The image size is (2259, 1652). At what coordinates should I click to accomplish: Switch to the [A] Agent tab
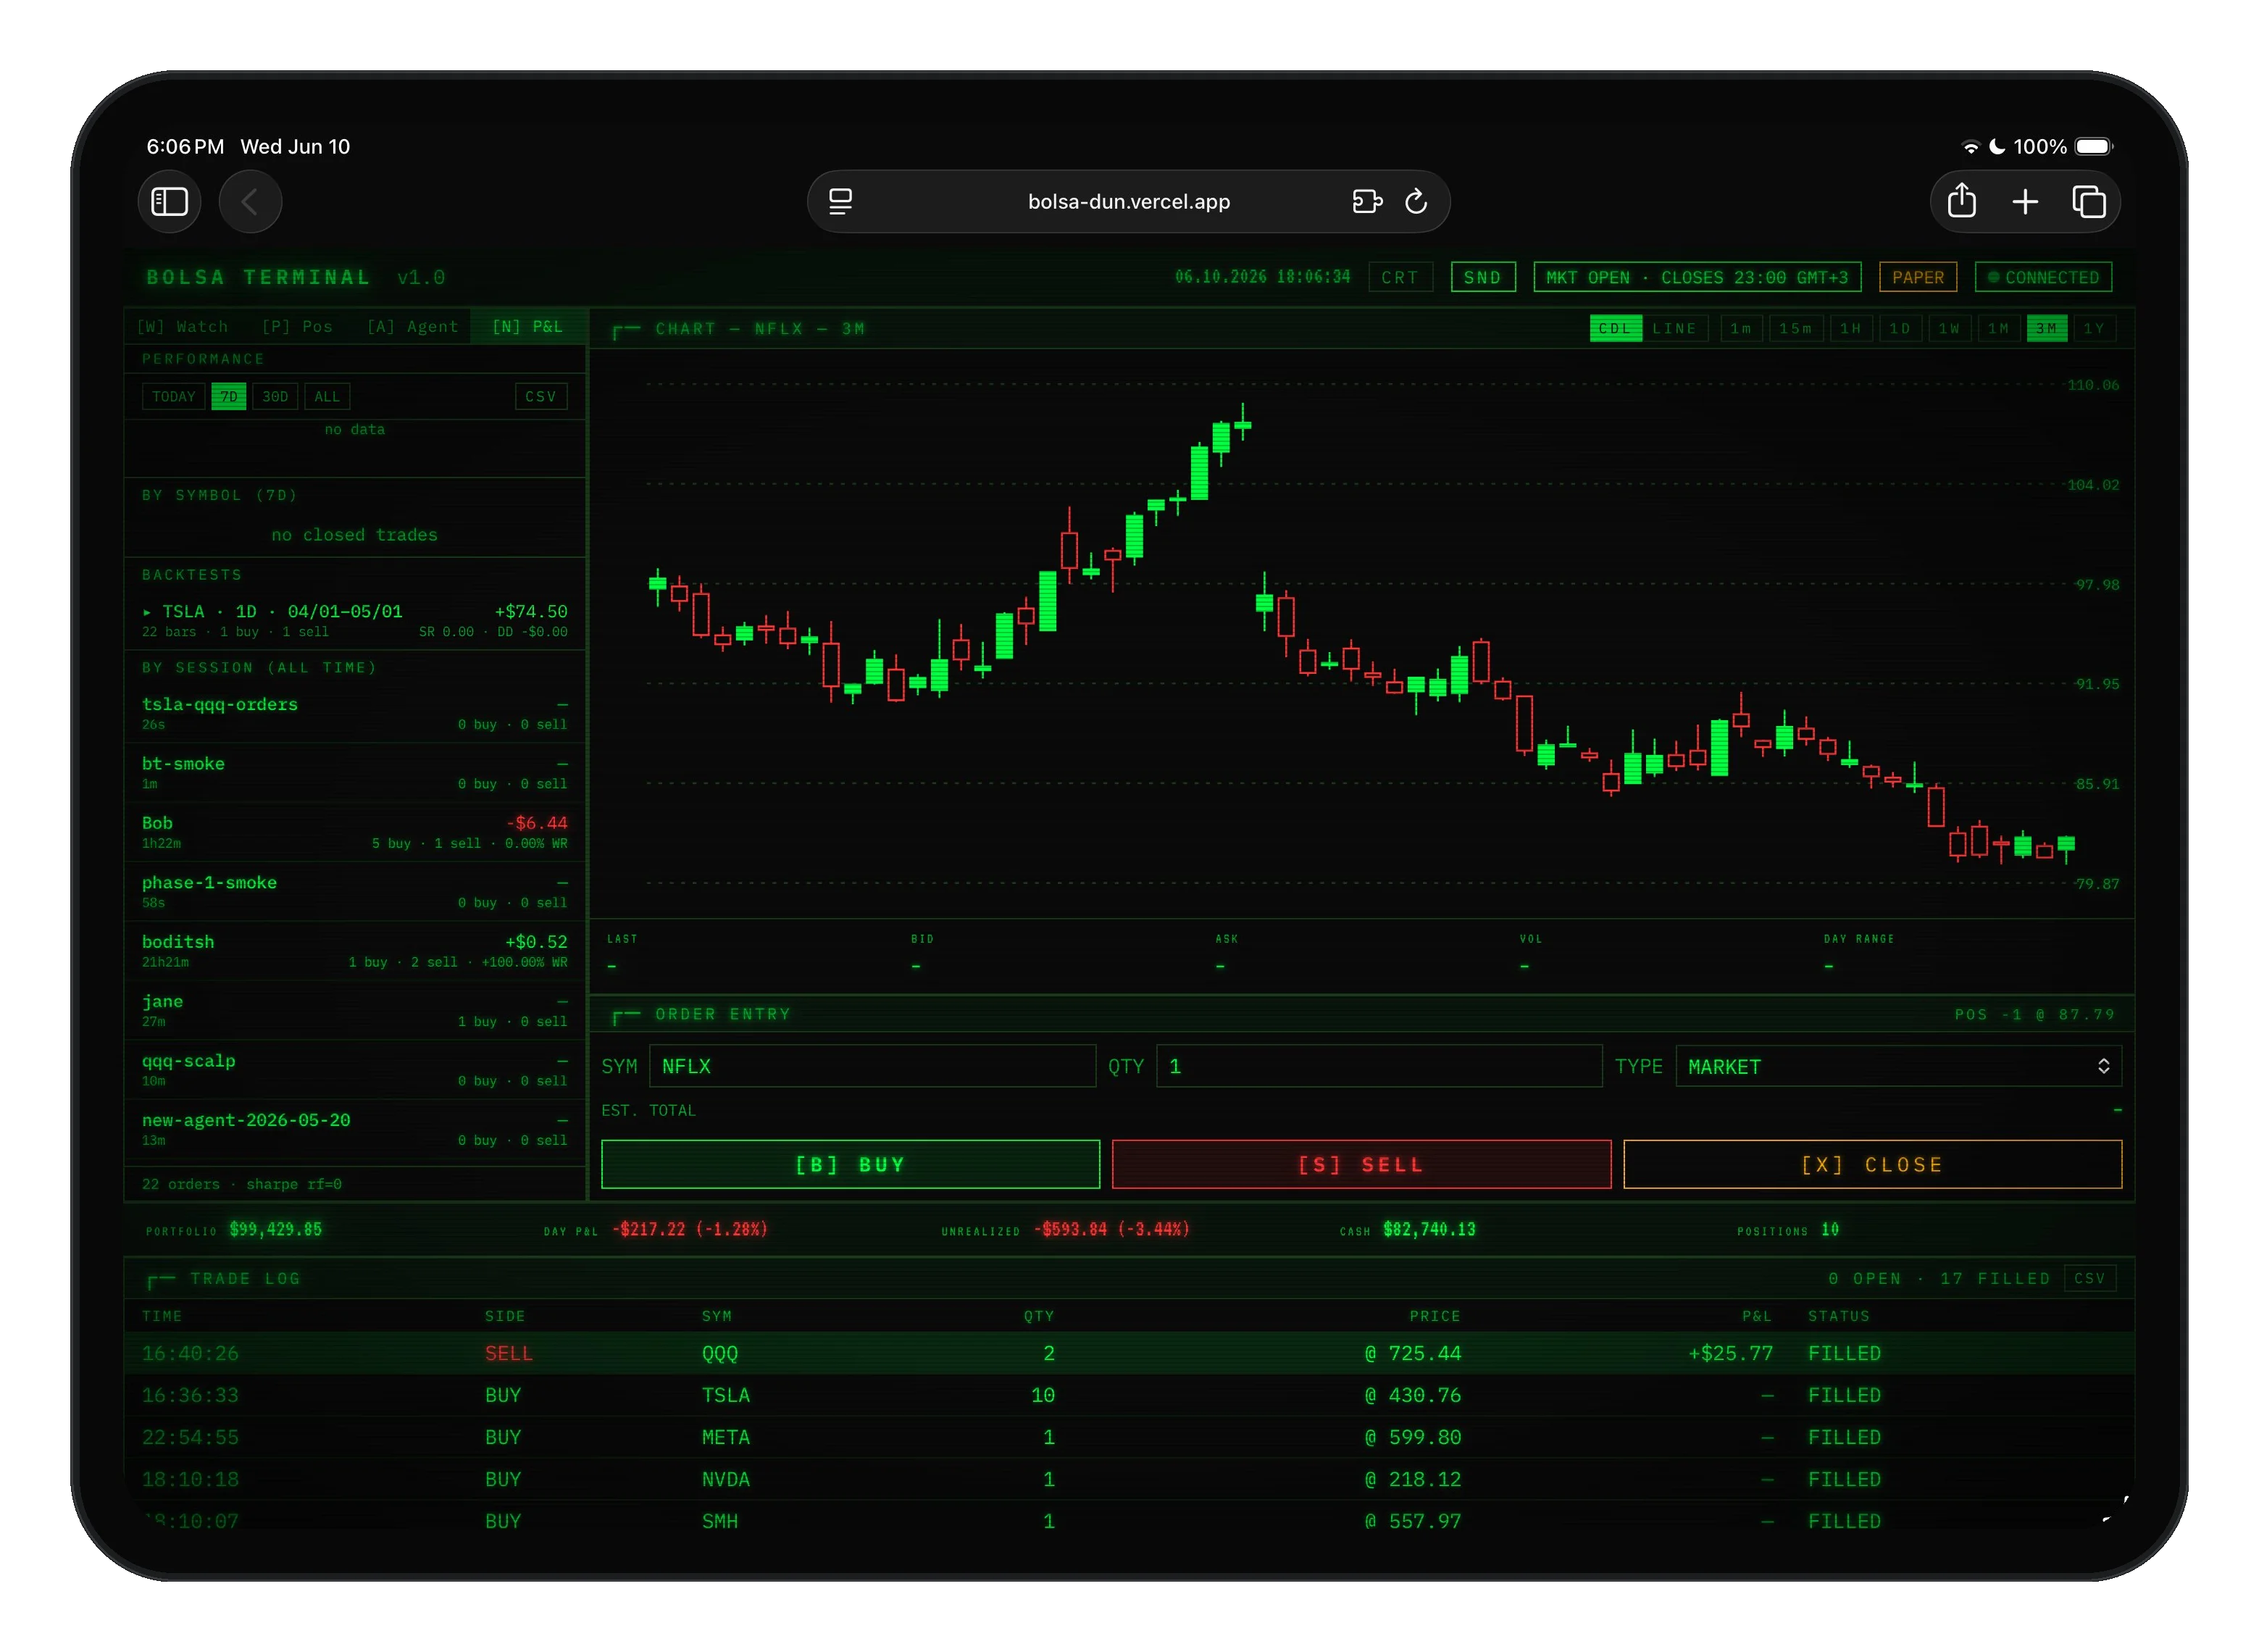tap(412, 327)
